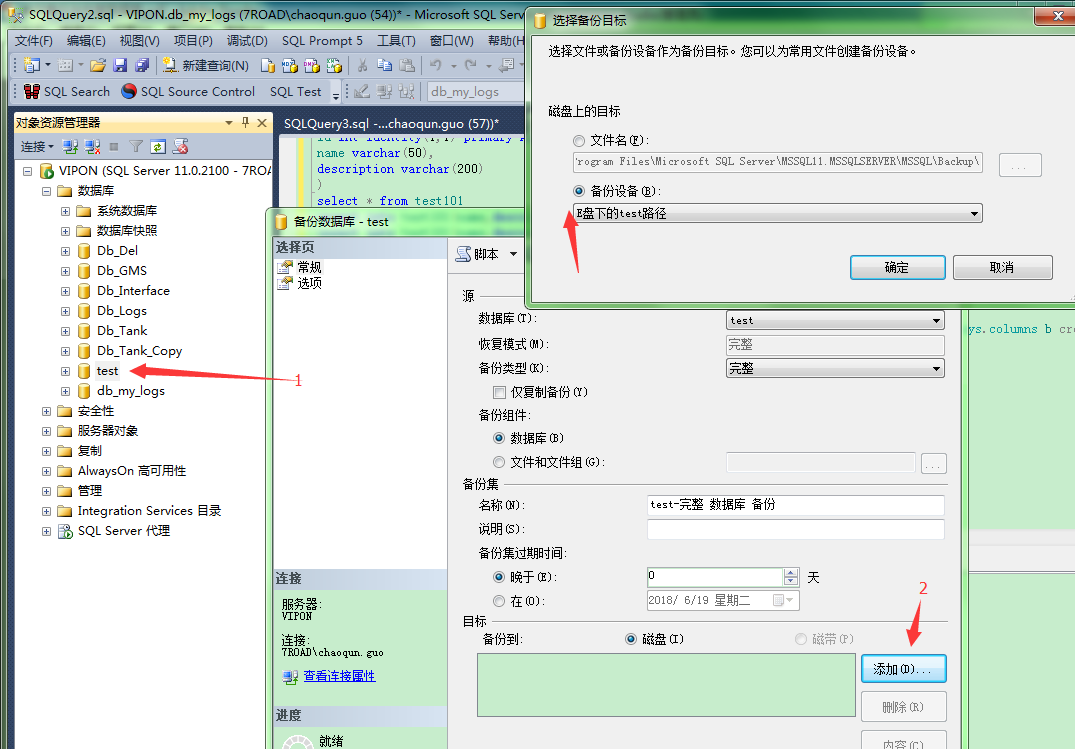This screenshot has height=749, width=1075.
Task: Open the 项目(P) menu
Action: pyautogui.click(x=193, y=40)
